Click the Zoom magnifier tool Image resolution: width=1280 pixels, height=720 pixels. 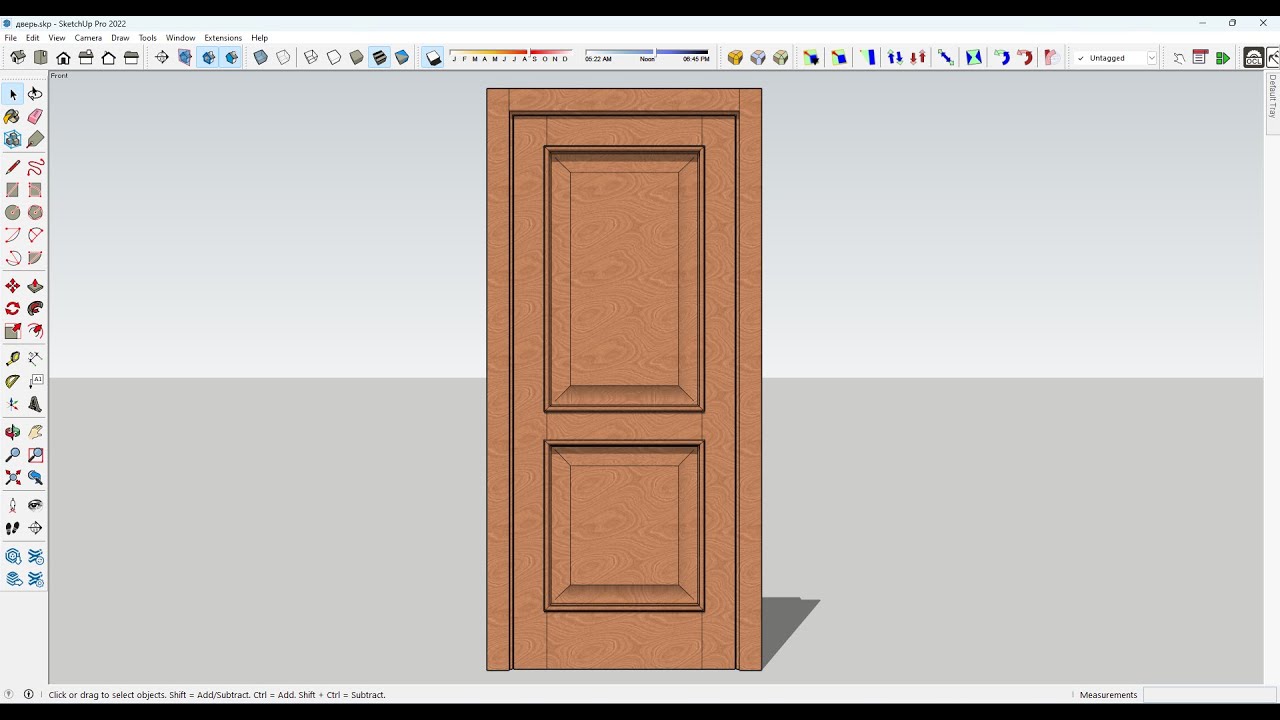pyautogui.click(x=13, y=455)
